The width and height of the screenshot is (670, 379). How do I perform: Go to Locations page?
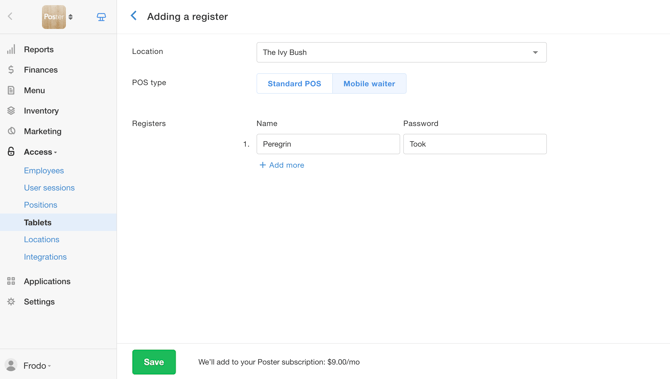pyautogui.click(x=41, y=239)
